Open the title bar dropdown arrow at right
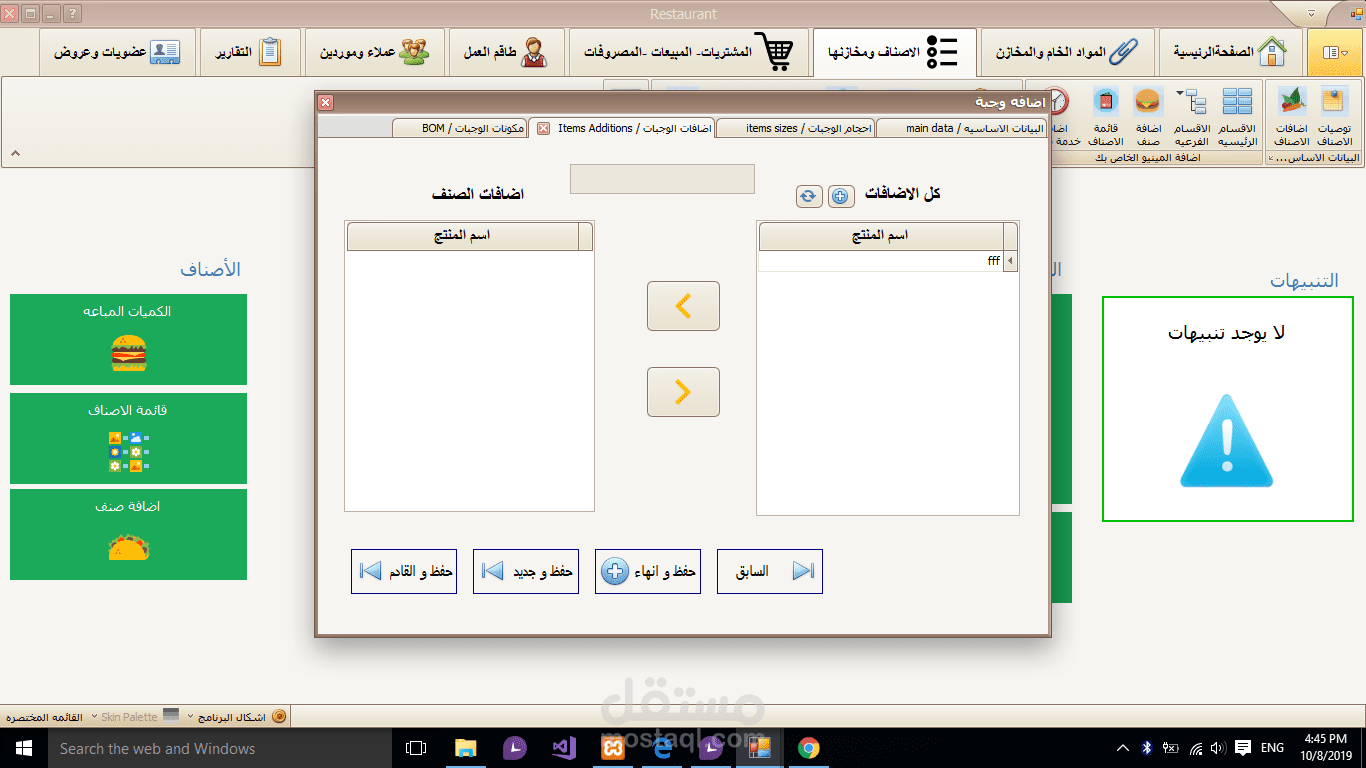Image resolution: width=1366 pixels, height=768 pixels. click(x=1312, y=14)
